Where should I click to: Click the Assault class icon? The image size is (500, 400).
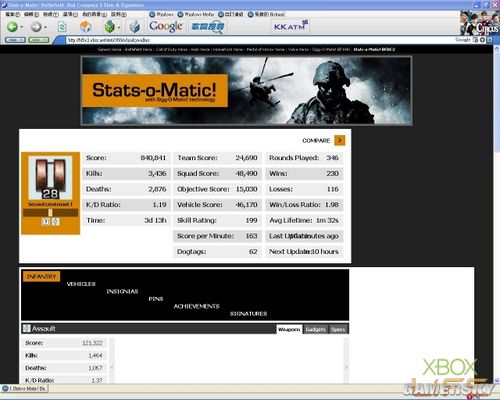pyautogui.click(x=27, y=328)
